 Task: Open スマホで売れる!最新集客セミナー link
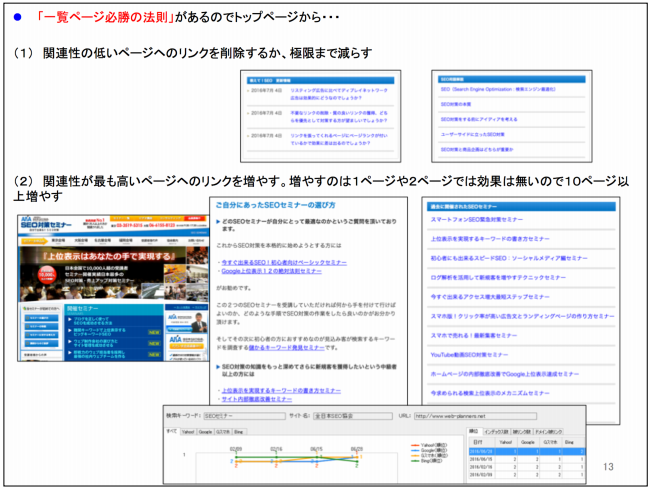pos(474,335)
